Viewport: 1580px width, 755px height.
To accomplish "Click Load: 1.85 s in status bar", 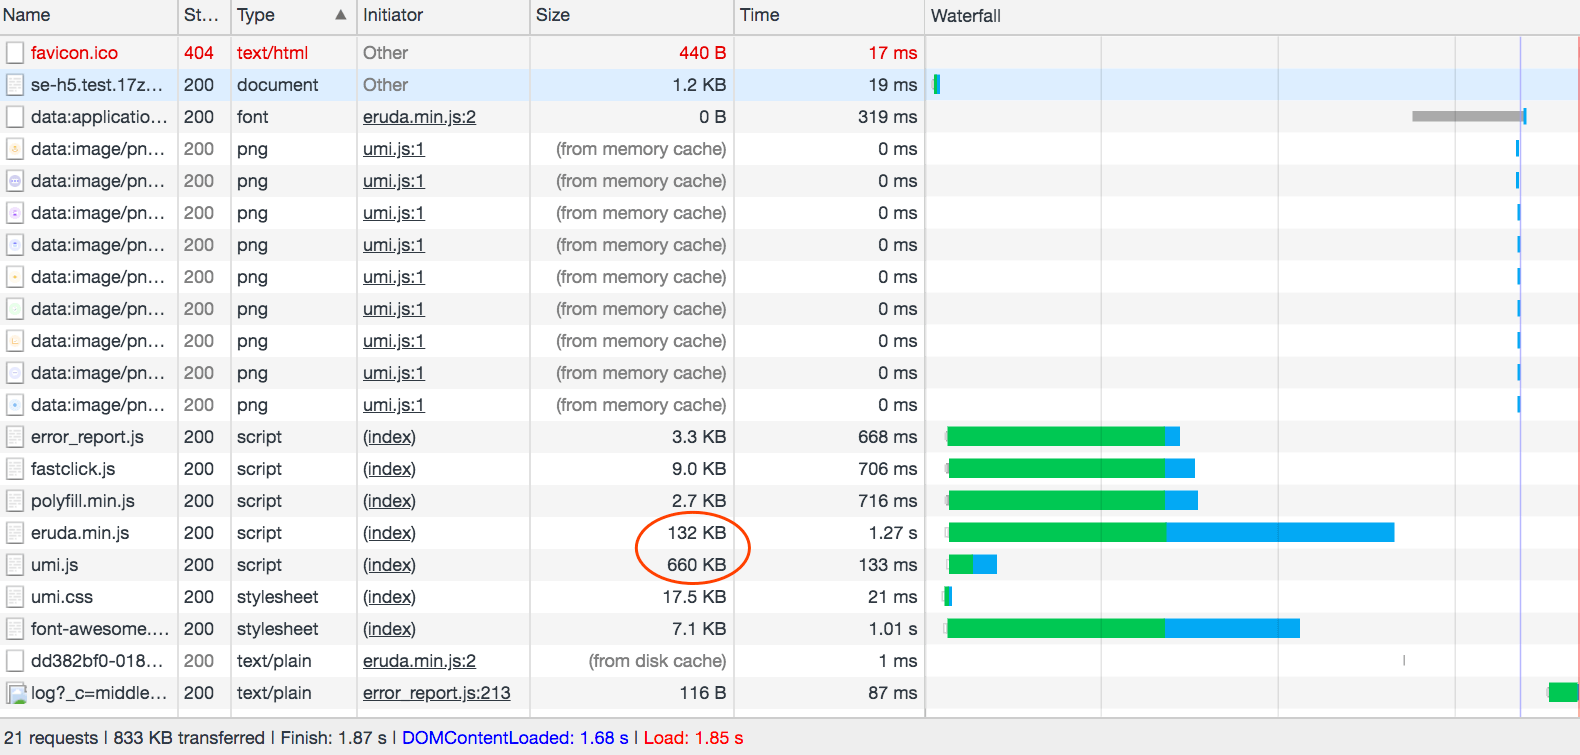I will pos(693,738).
